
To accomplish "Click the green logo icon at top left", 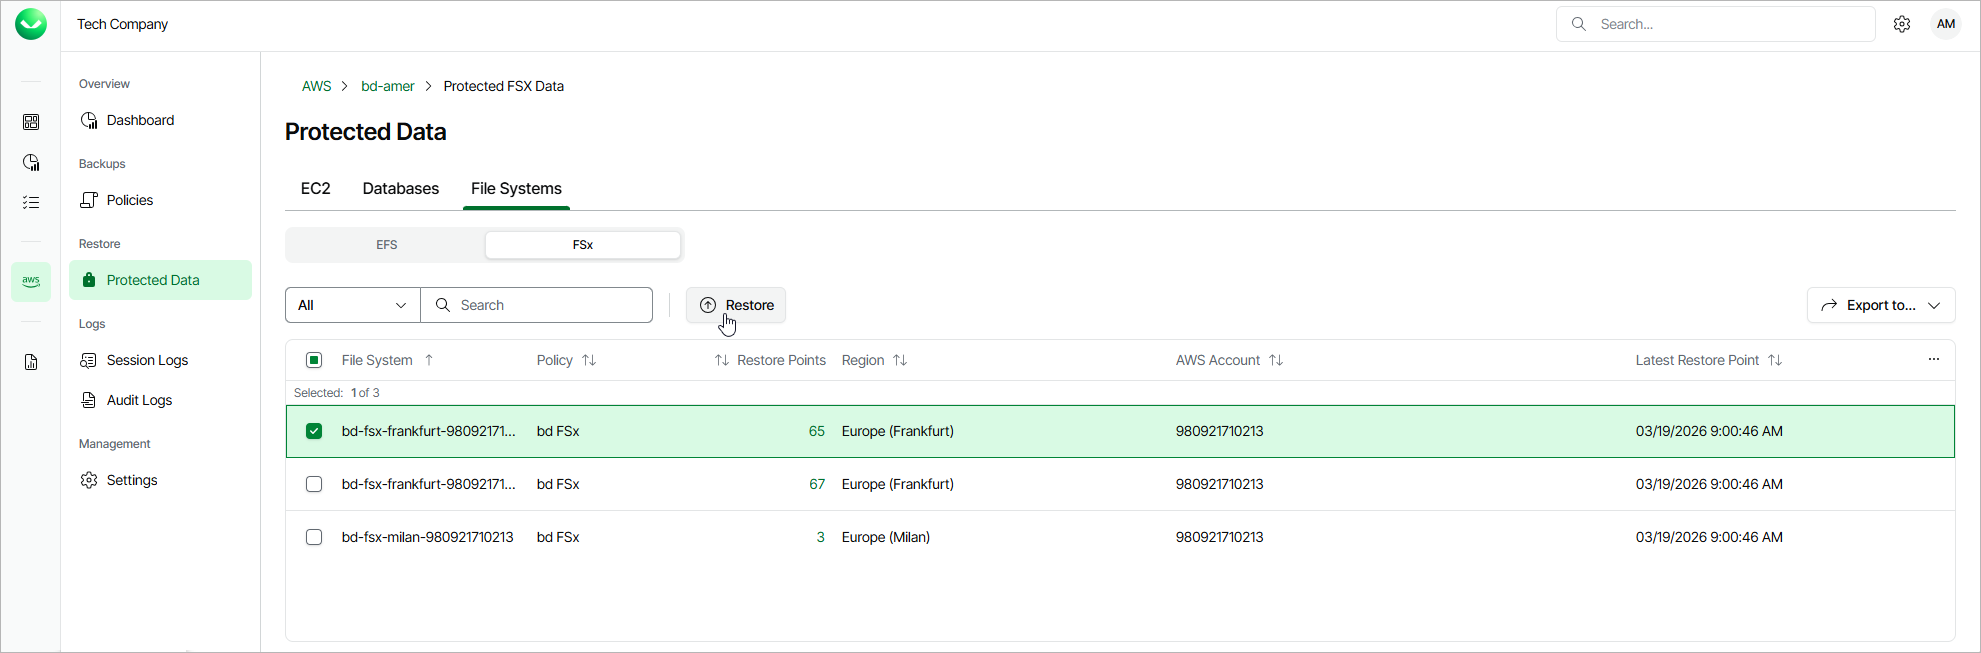I will [31, 24].
